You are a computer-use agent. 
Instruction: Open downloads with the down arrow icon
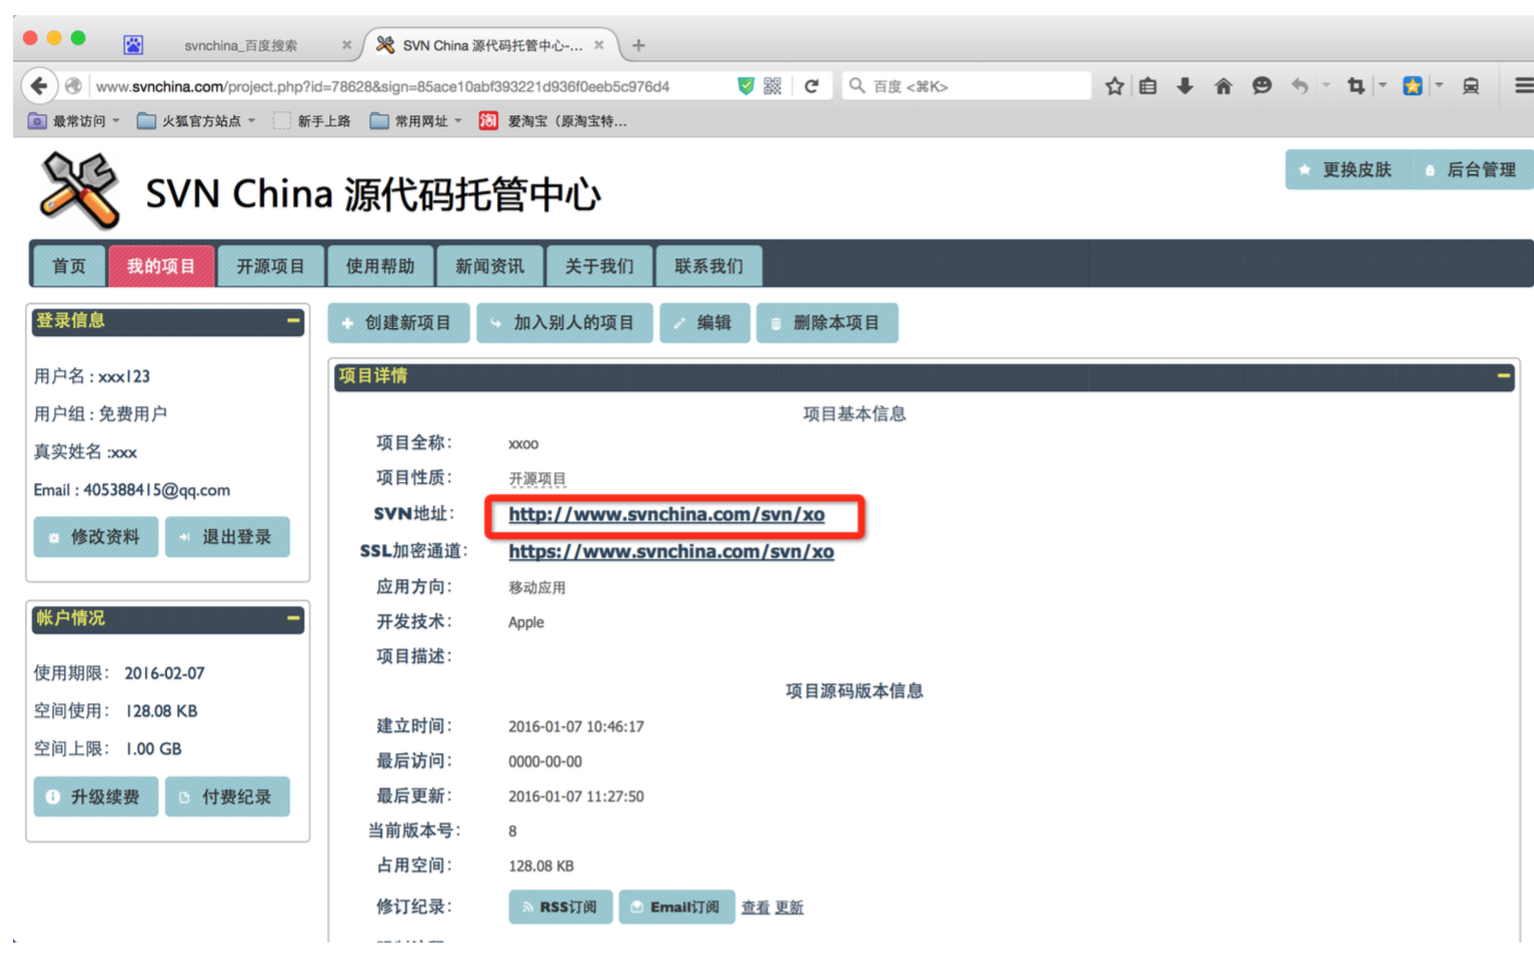[1185, 86]
